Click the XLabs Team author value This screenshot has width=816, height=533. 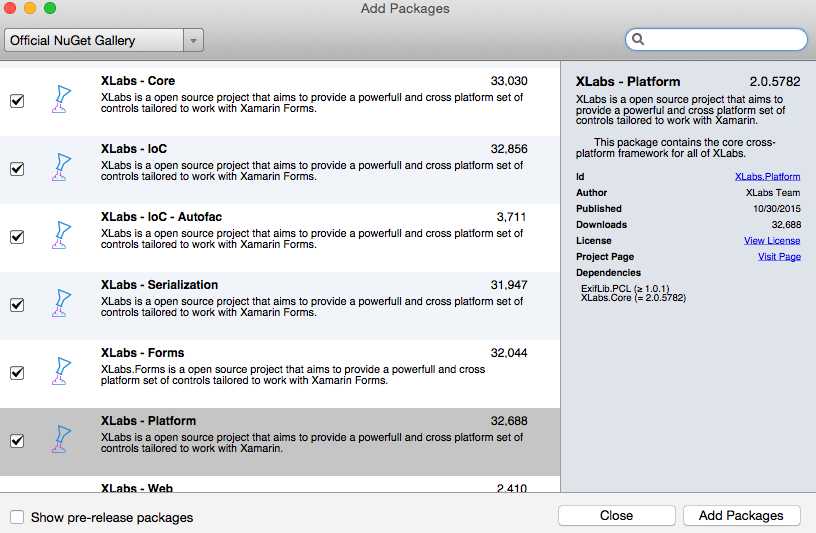[773, 193]
